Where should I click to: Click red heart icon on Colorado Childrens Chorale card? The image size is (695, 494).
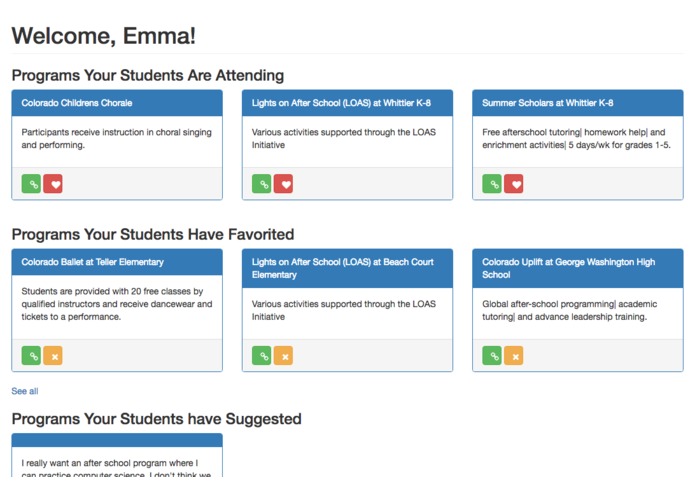[53, 184]
